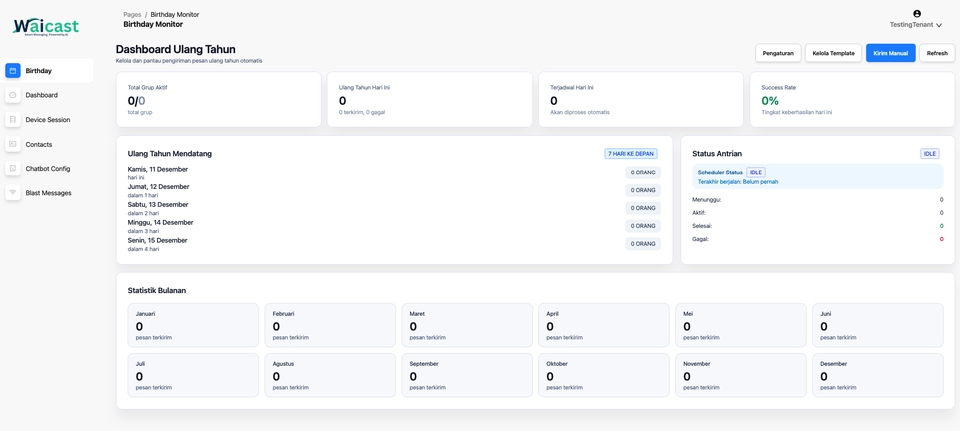Click the Success Rate card
Viewport: 960px width, 431px height.
click(848, 99)
